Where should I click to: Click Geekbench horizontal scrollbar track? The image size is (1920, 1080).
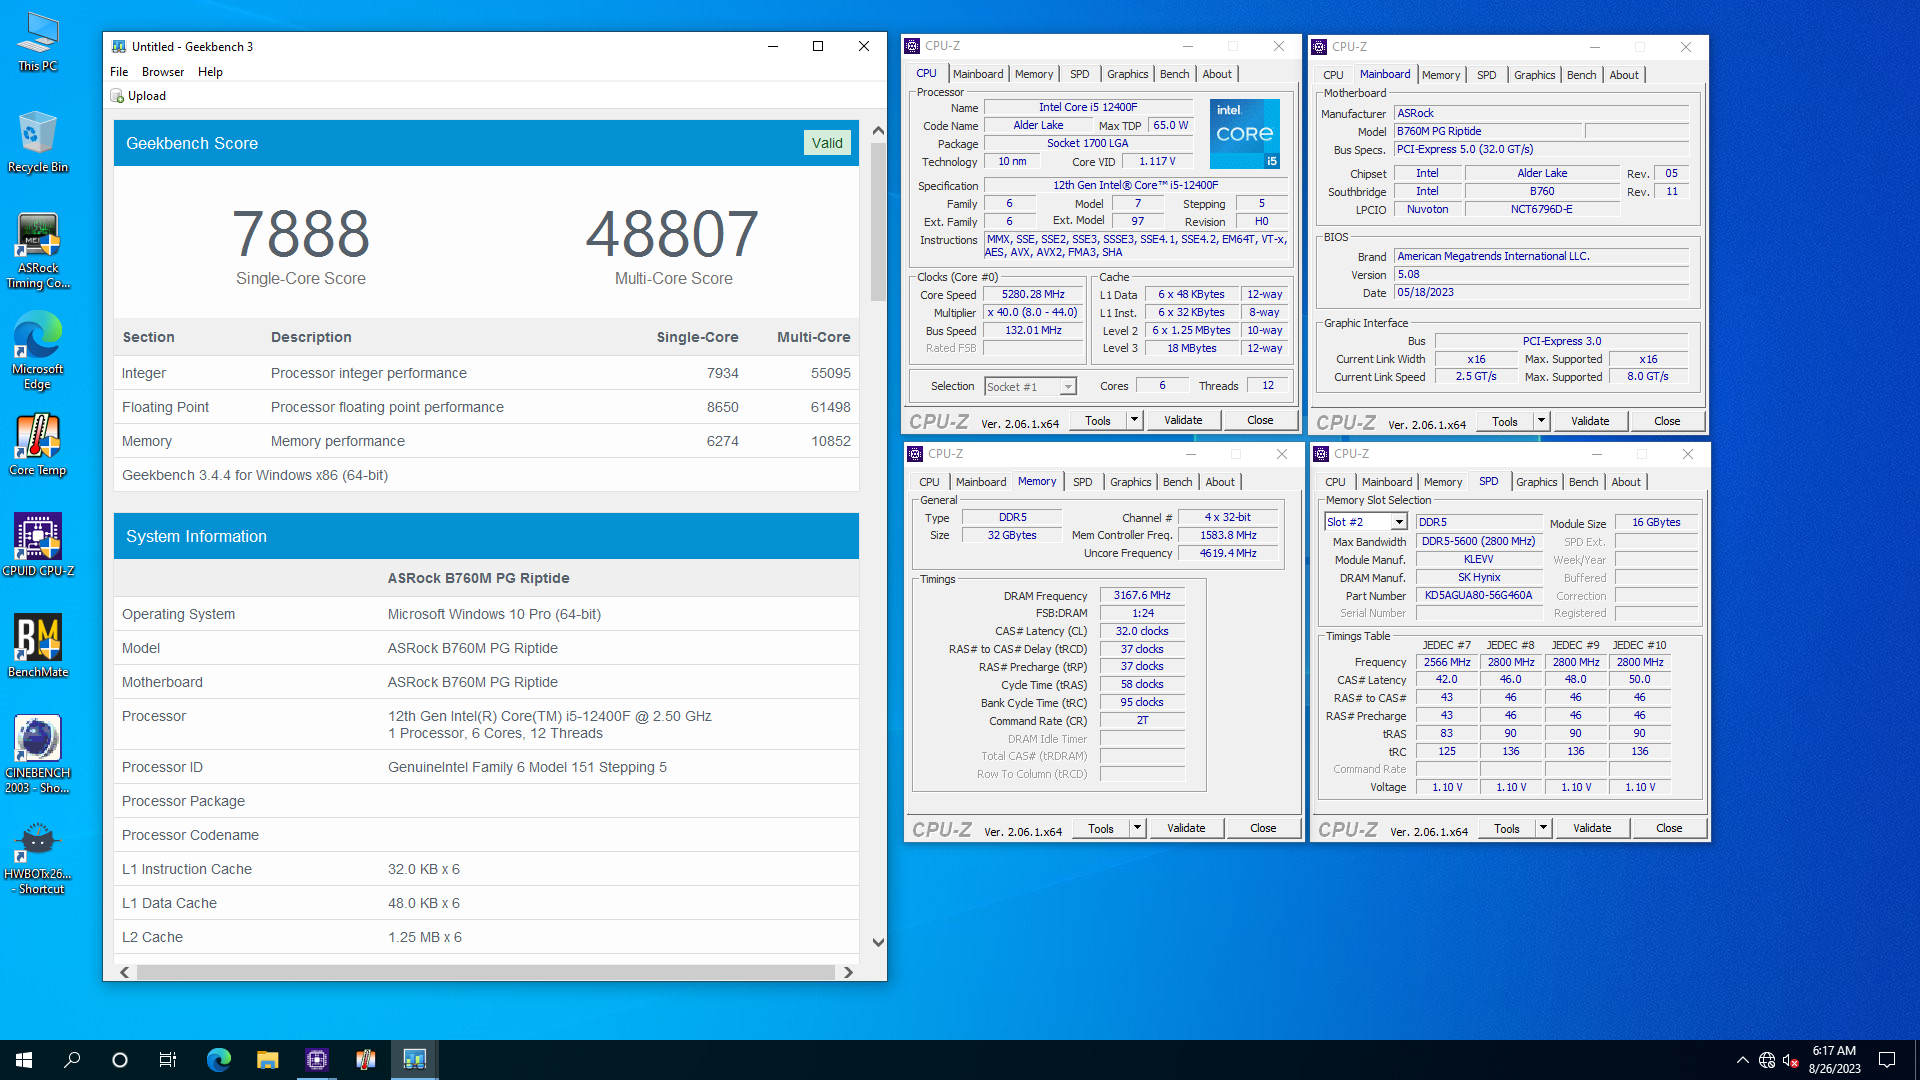pos(486,972)
